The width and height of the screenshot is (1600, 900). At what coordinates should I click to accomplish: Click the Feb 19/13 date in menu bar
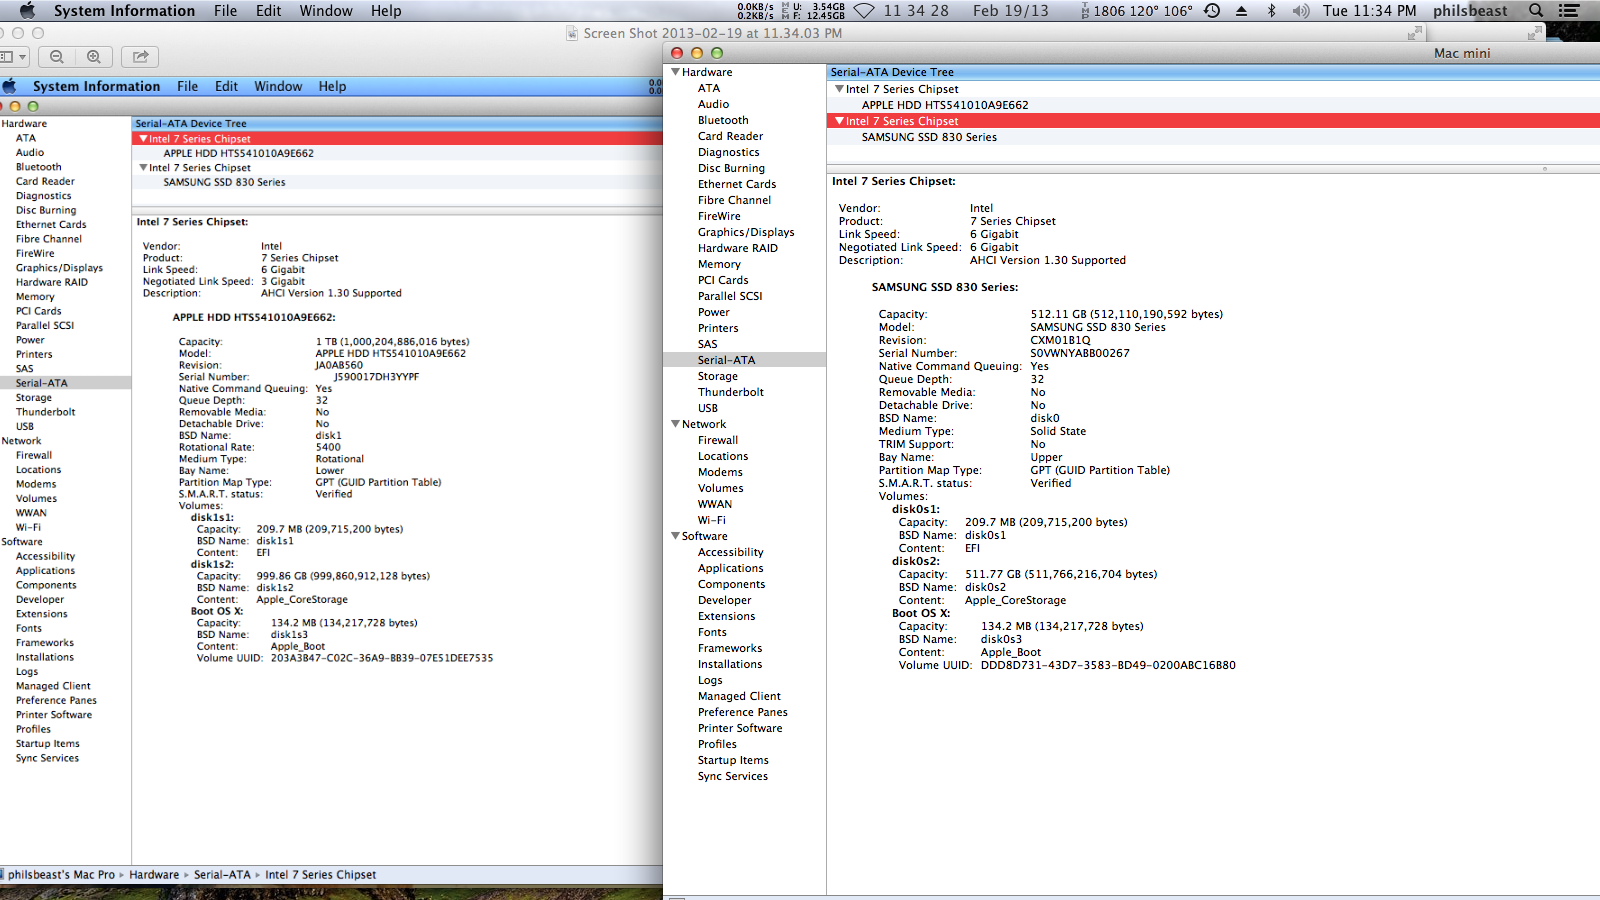[1010, 11]
